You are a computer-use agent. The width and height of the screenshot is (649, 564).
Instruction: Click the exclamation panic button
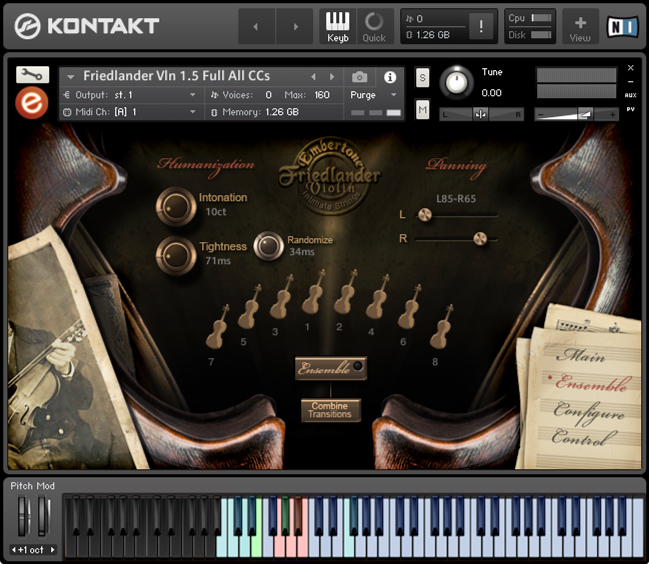[482, 27]
